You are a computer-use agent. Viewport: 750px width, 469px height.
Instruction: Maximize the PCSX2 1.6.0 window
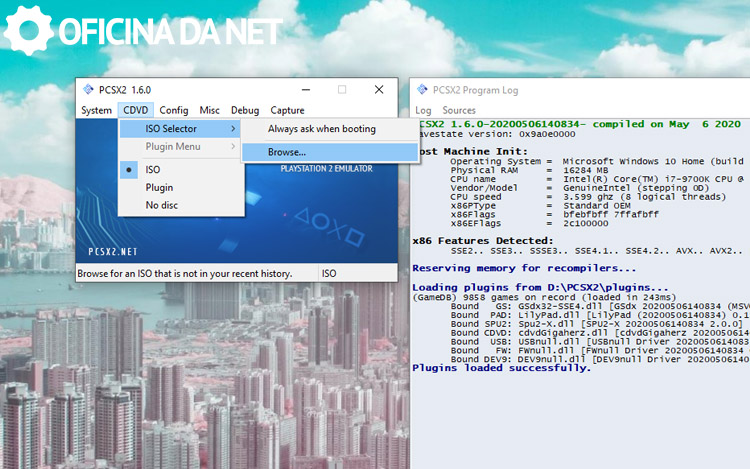(342, 89)
